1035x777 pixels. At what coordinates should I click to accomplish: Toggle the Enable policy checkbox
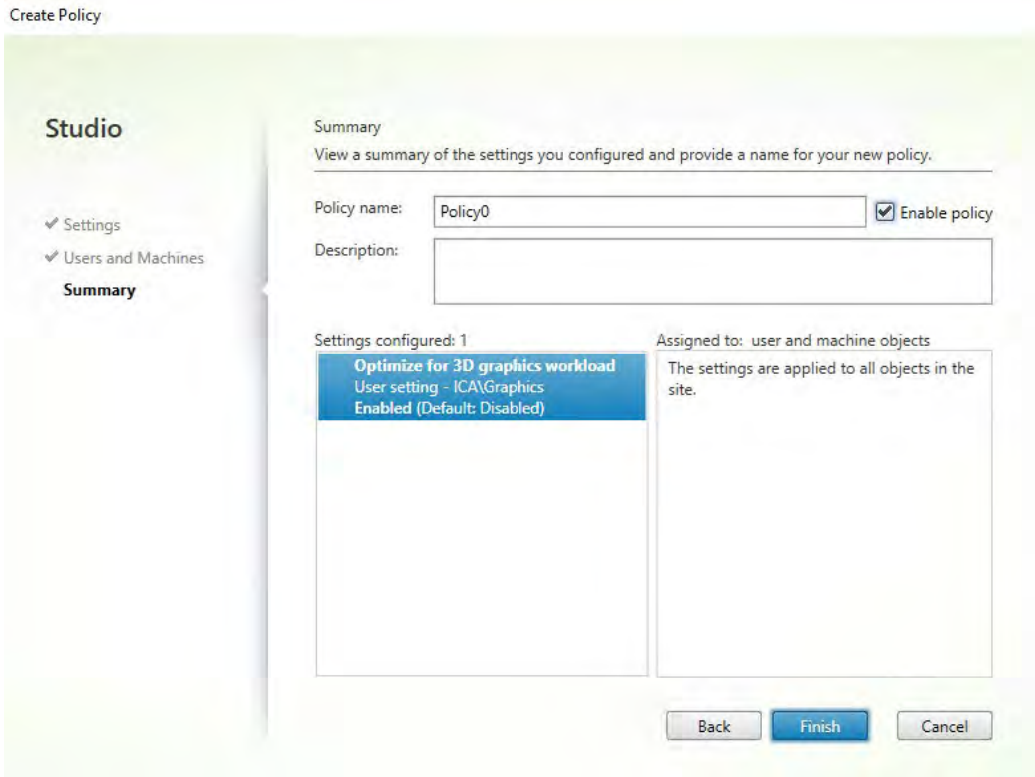(x=883, y=212)
